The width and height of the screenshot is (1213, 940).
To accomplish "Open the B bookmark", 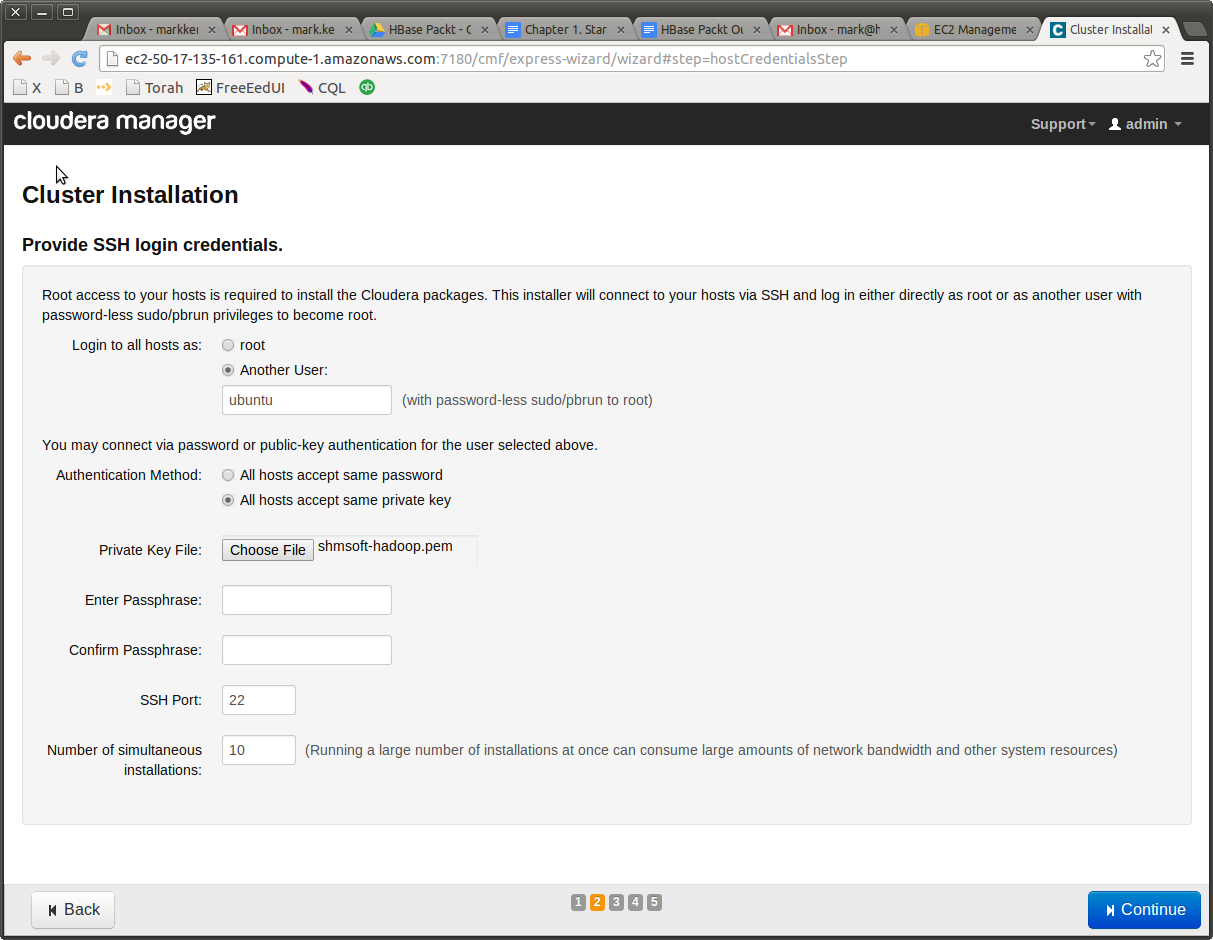I will [69, 88].
